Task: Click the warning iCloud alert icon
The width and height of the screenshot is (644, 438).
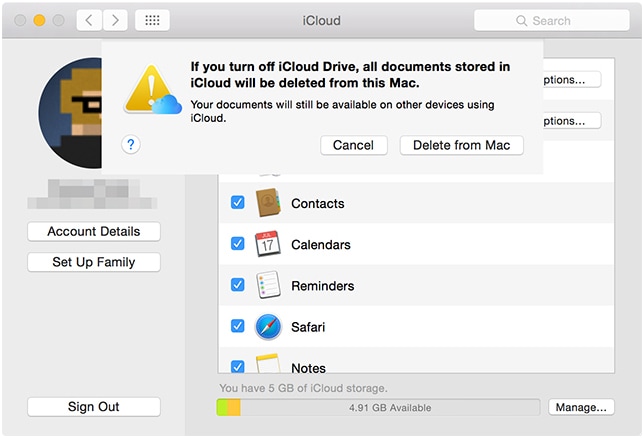Action: click(x=152, y=88)
